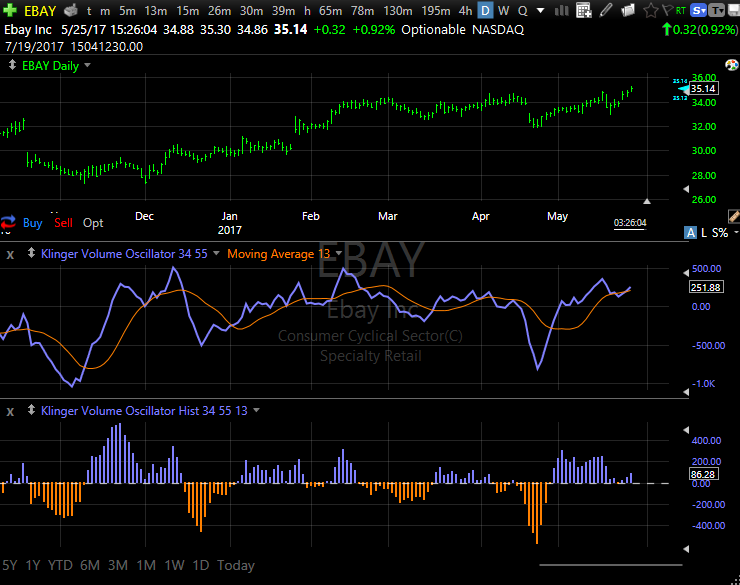
Task: Click scale arrow below the price pane axis
Action: (x=686, y=189)
